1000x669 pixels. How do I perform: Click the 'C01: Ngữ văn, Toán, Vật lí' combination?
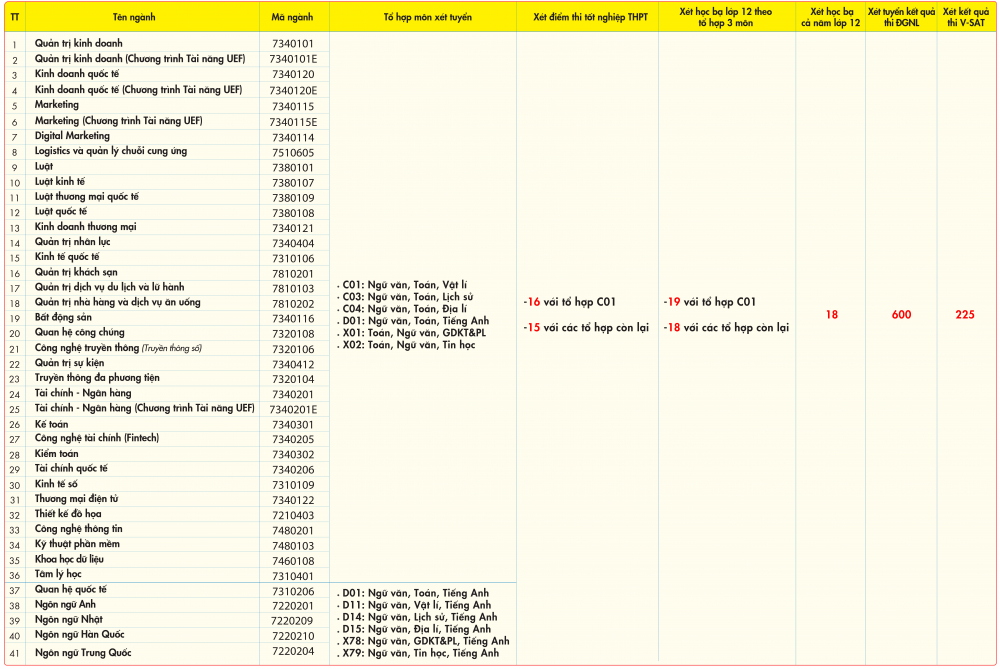click(x=402, y=285)
